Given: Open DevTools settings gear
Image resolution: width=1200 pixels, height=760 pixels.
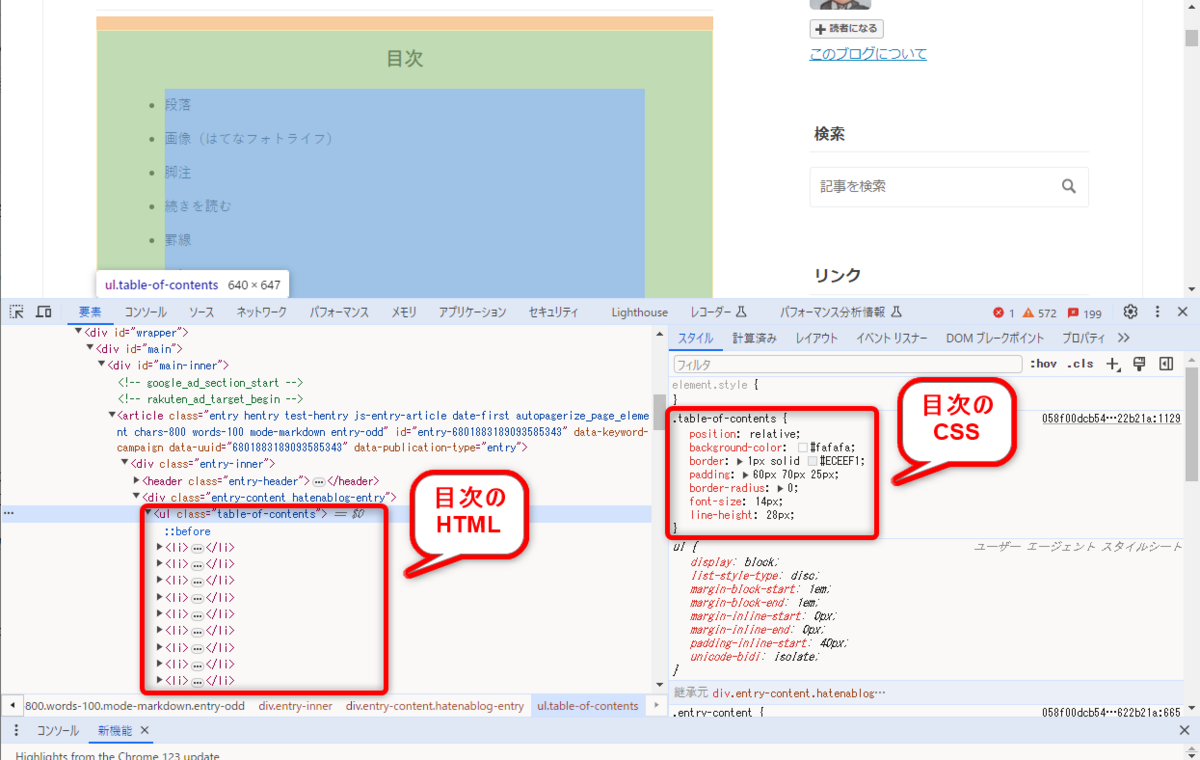Looking at the screenshot, I should [x=1131, y=312].
